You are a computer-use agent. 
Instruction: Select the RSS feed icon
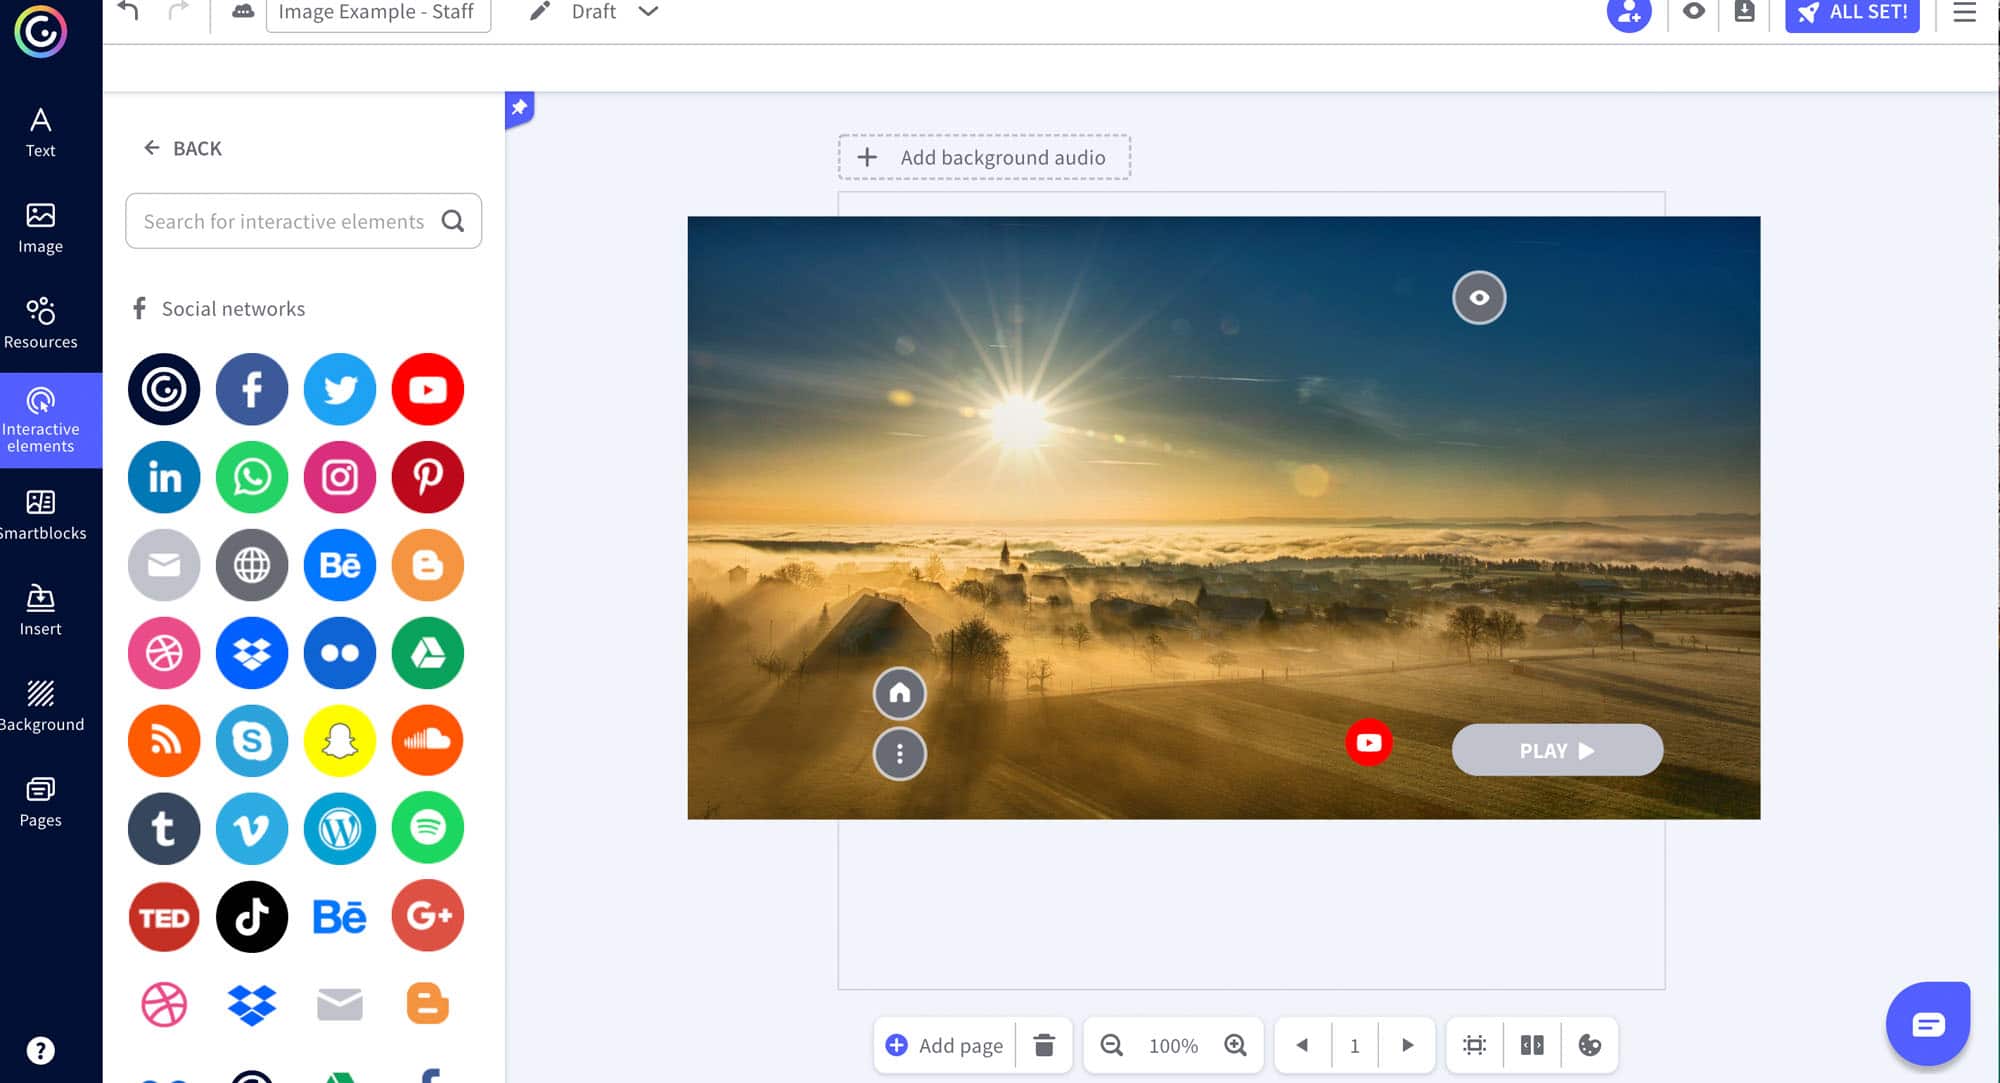pos(164,741)
